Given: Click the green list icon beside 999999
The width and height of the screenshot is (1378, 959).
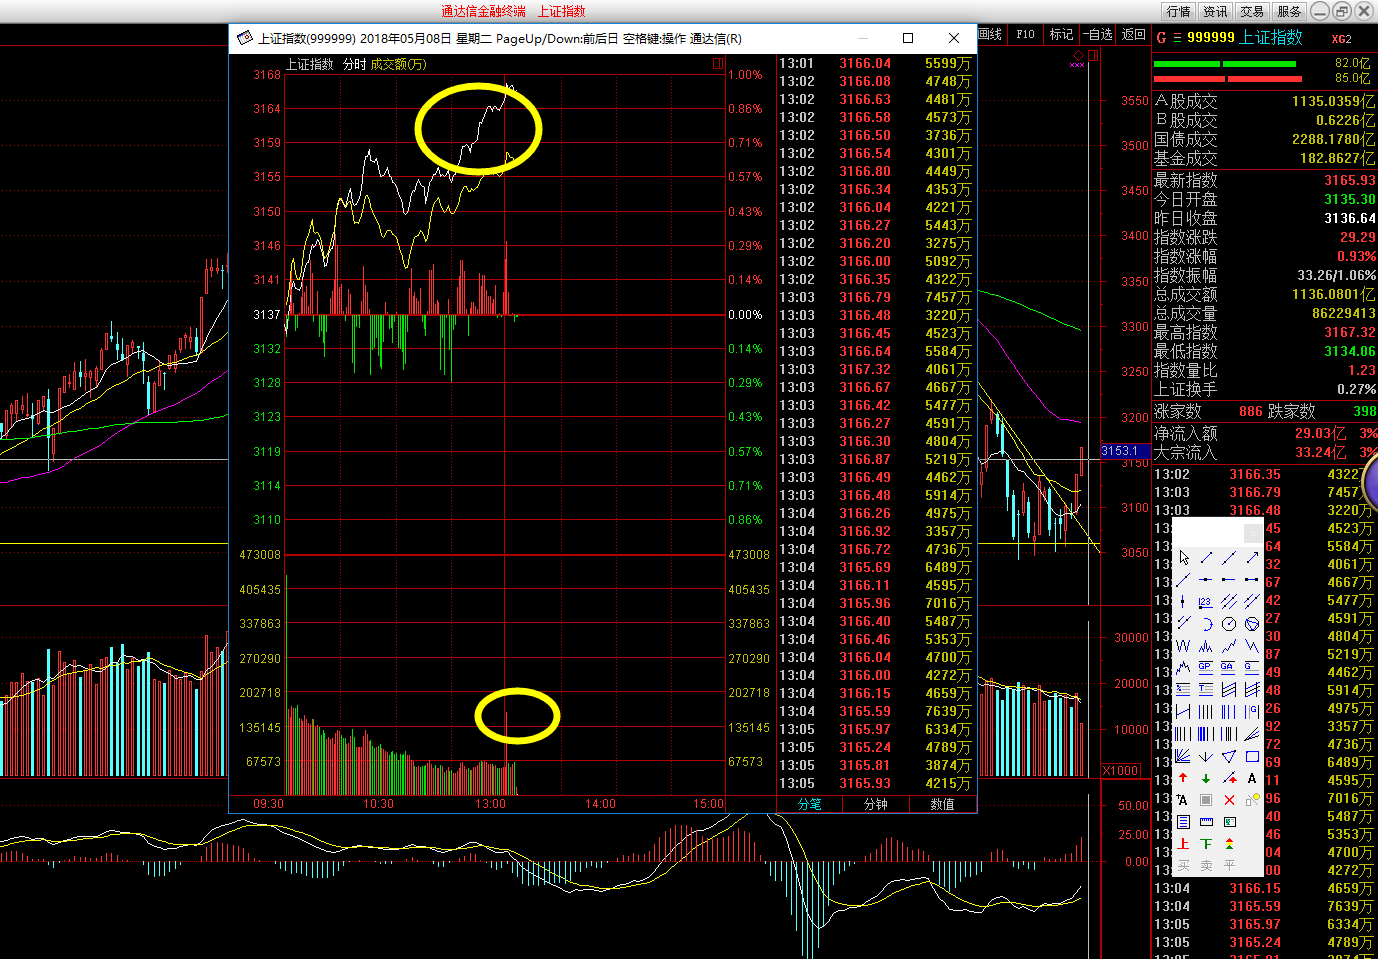Looking at the screenshot, I should tap(1177, 37).
